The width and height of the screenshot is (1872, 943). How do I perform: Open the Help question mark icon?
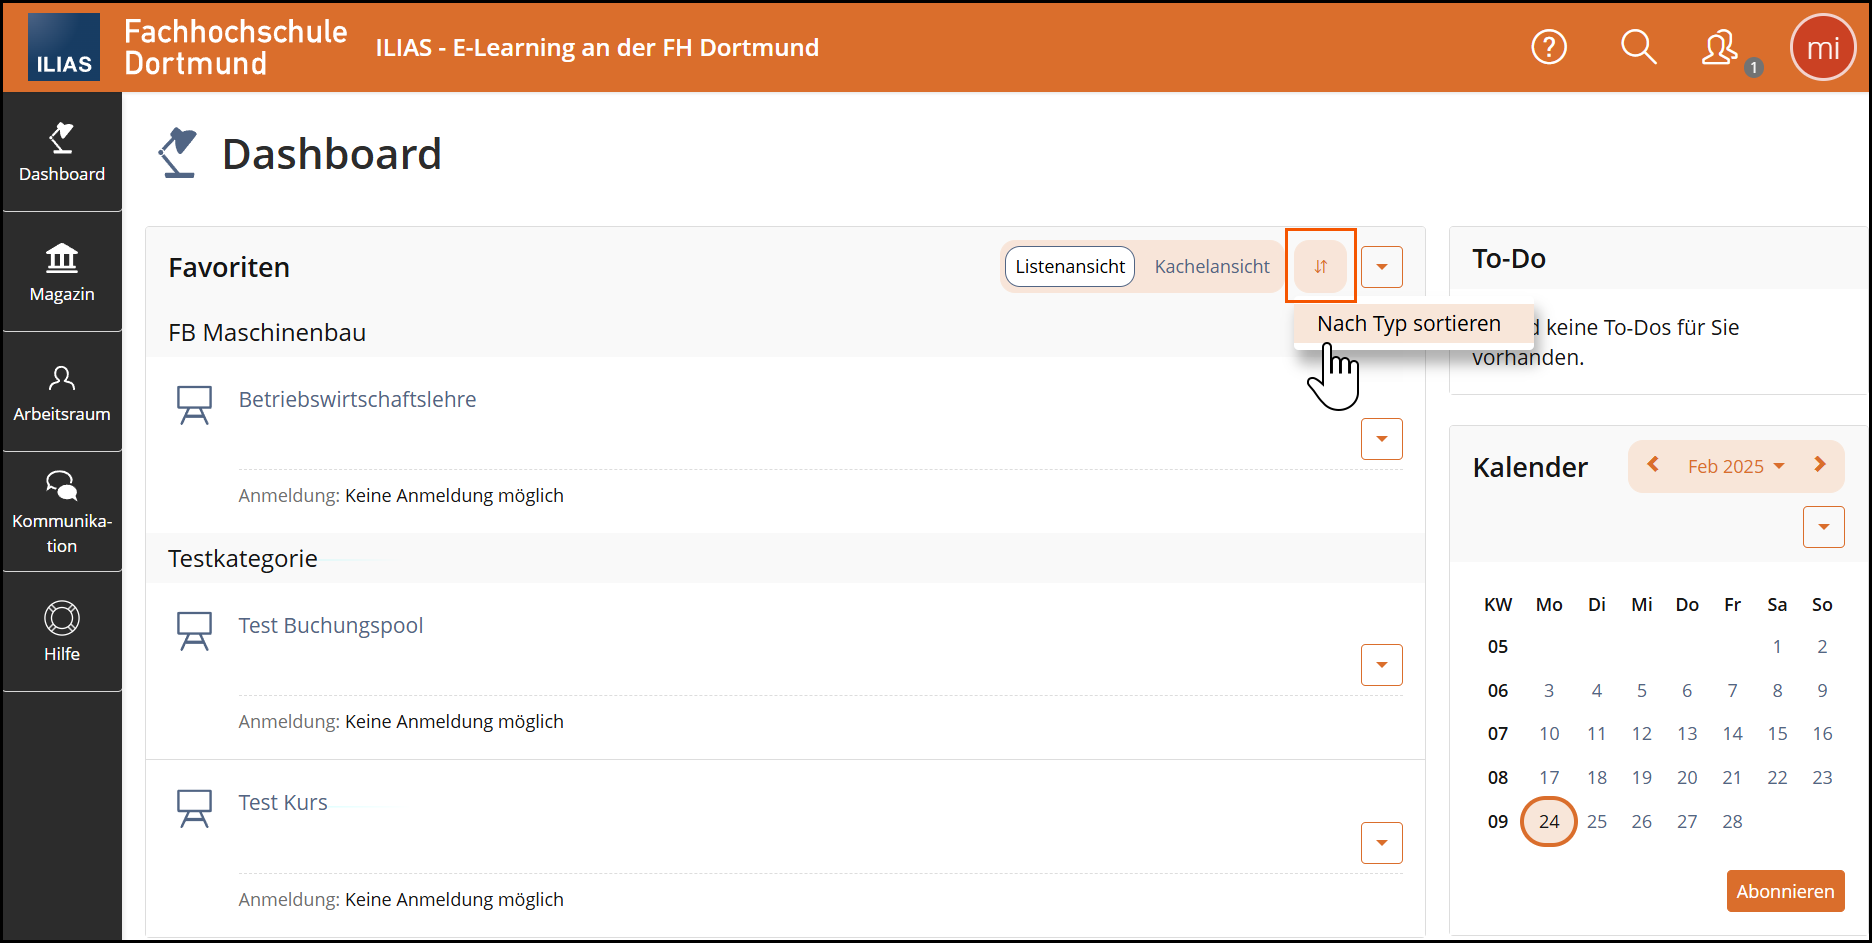pos(1549,47)
